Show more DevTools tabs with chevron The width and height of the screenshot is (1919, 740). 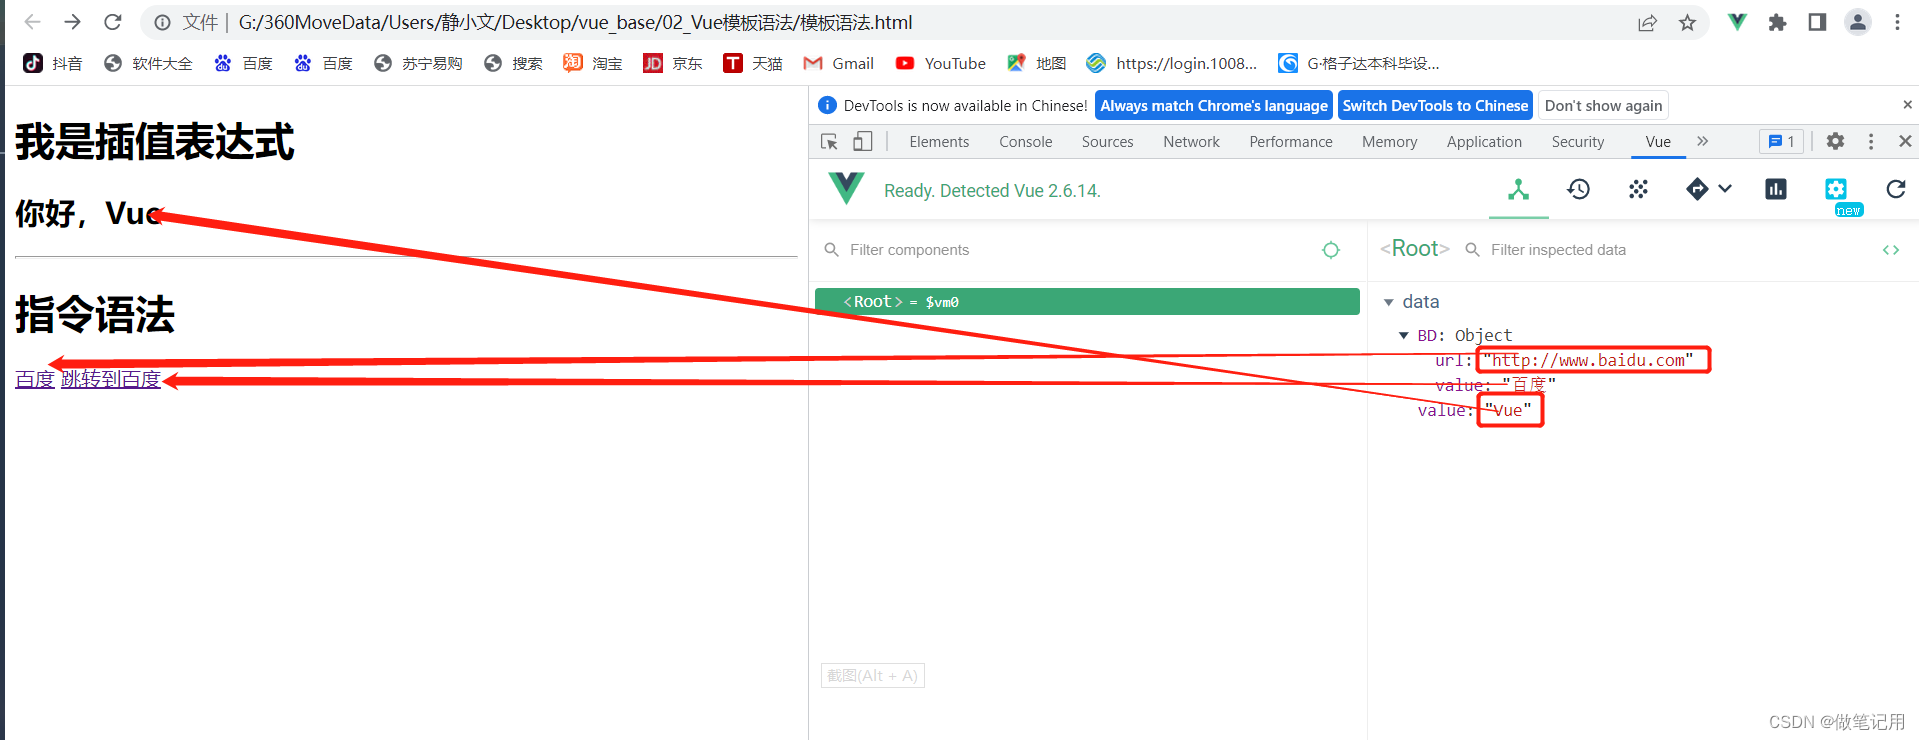pos(1703,142)
